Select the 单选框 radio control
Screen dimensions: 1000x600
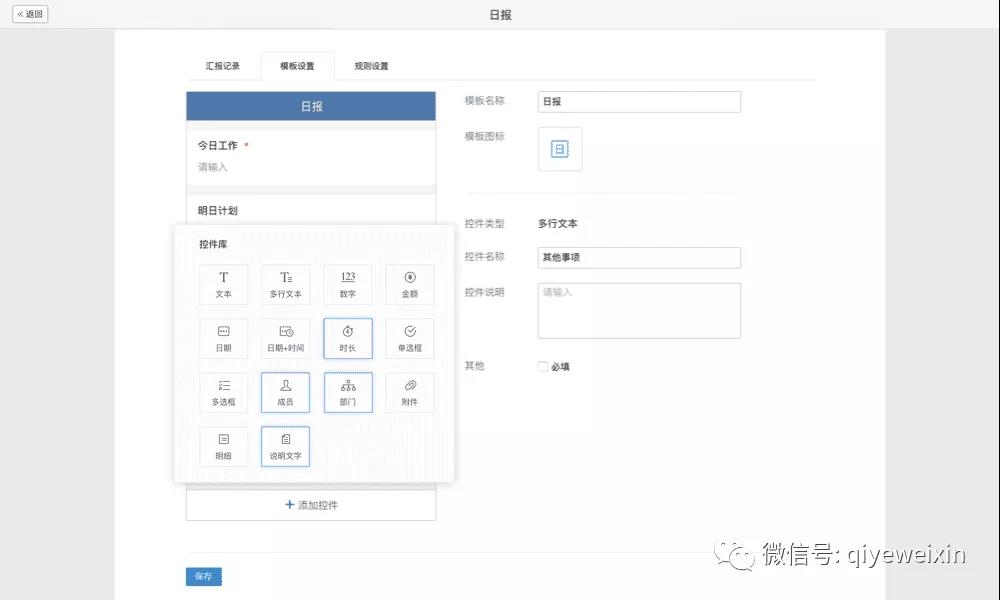tap(410, 338)
